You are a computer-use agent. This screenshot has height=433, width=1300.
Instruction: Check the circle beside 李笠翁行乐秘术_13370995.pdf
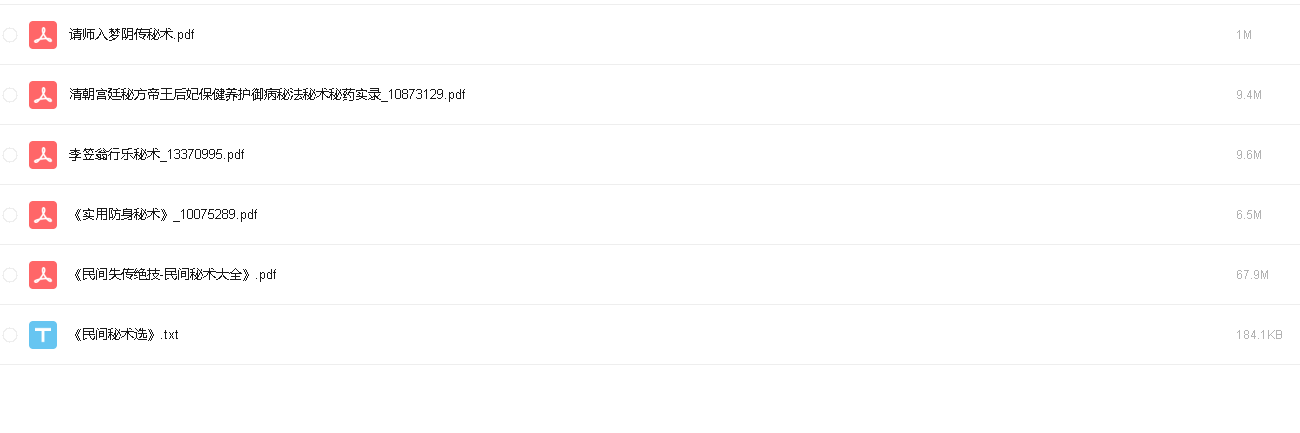[10, 155]
